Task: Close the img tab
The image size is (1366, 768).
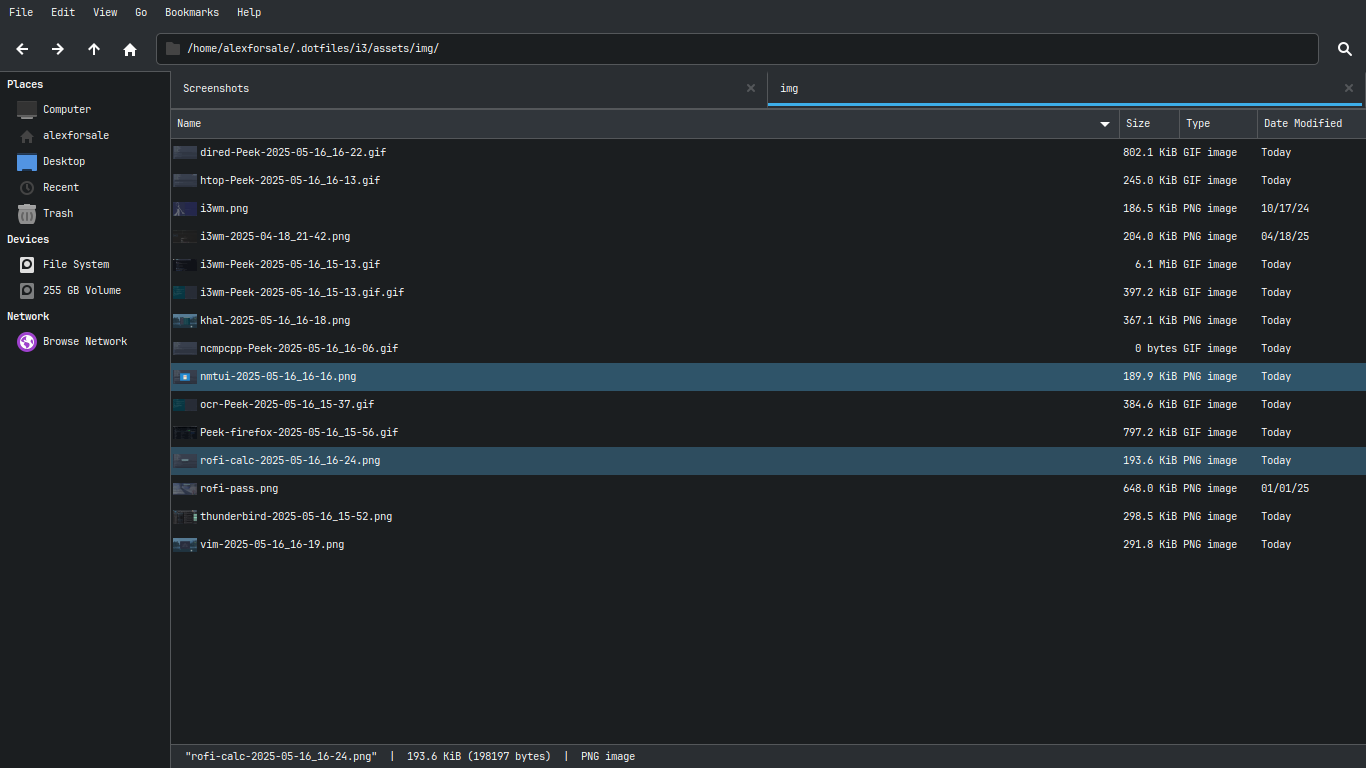Action: pyautogui.click(x=1349, y=88)
